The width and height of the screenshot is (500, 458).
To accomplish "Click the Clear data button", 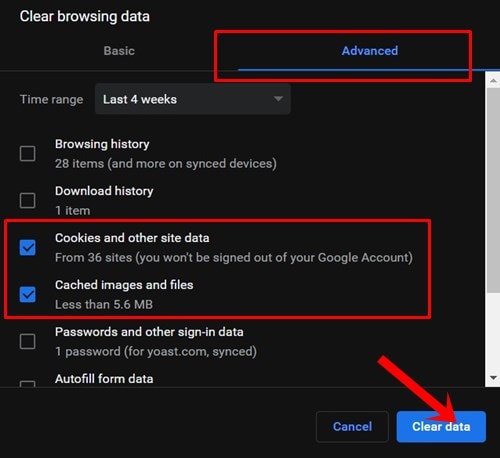I will (441, 427).
